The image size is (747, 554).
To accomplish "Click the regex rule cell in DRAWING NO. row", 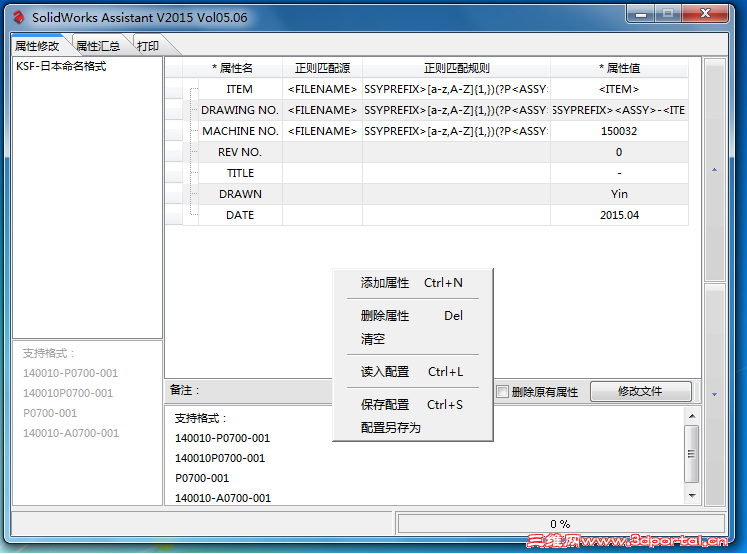I will point(456,110).
